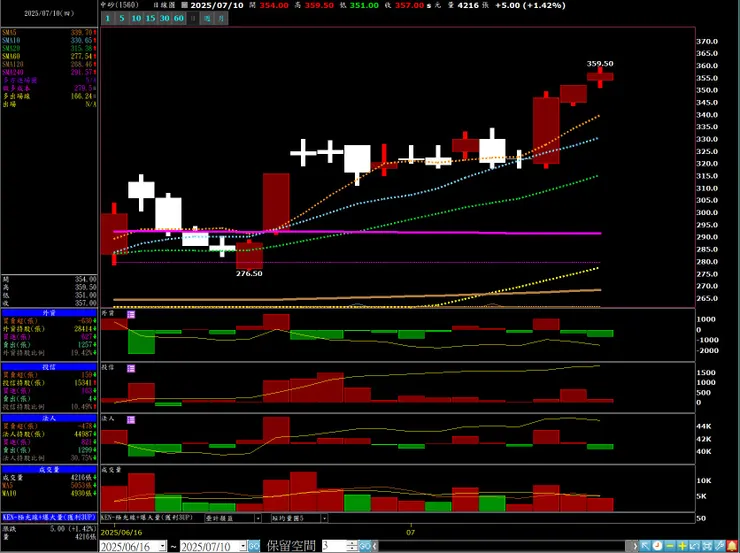740x553 pixels.
Task: Switch to the 5-minute timeframe button
Action: pos(122,18)
